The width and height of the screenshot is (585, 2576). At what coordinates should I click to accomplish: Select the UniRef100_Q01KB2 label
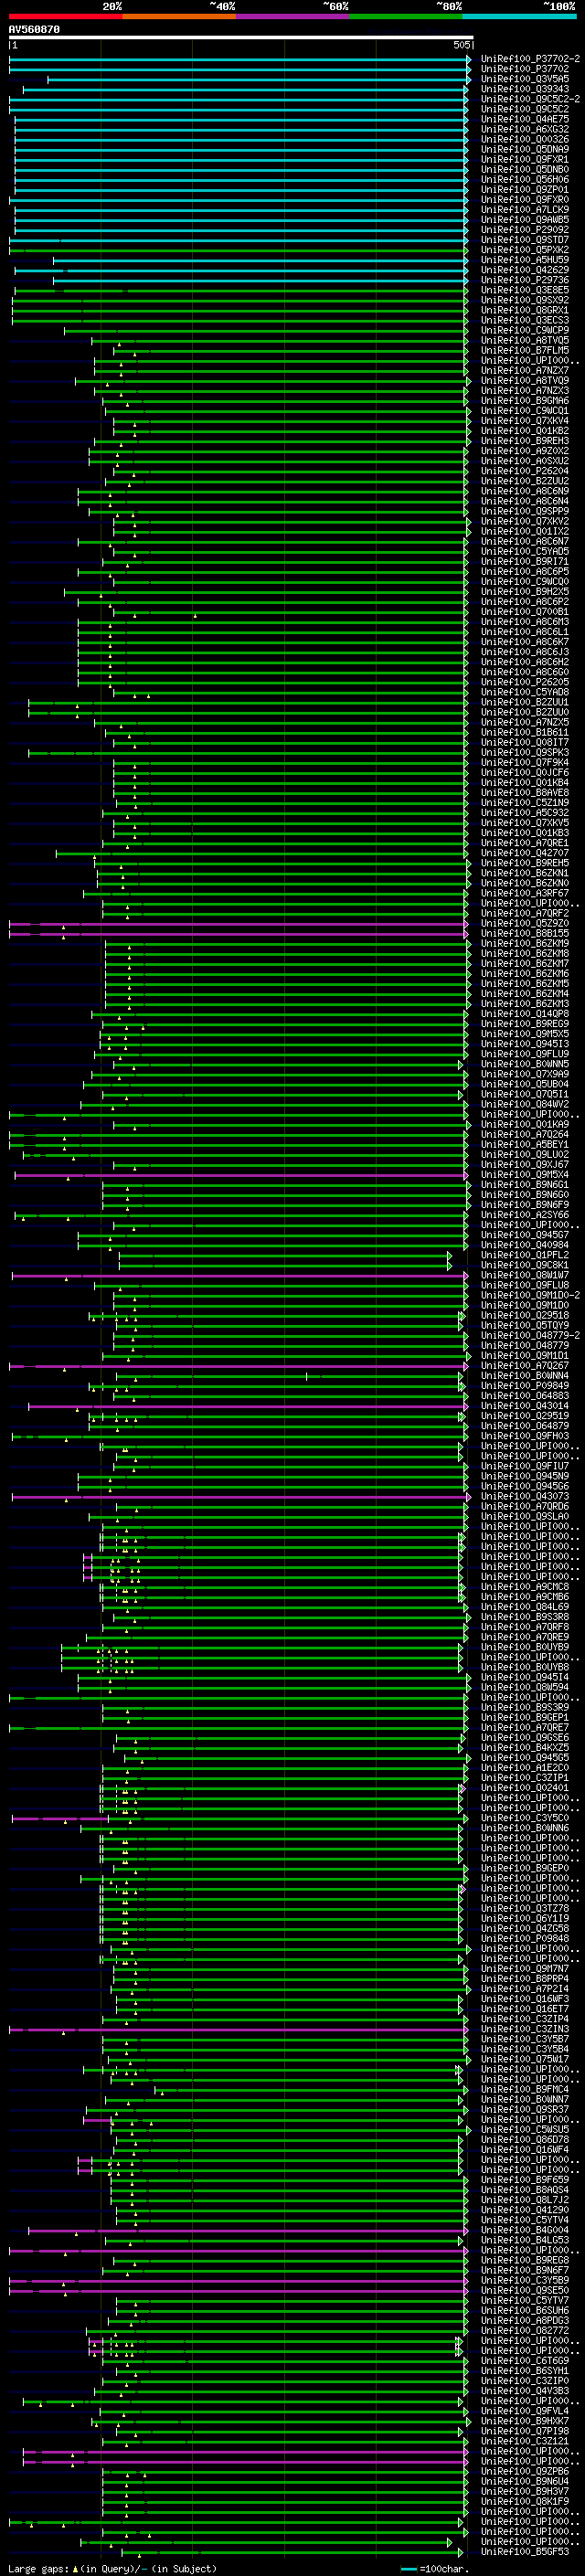(x=525, y=431)
